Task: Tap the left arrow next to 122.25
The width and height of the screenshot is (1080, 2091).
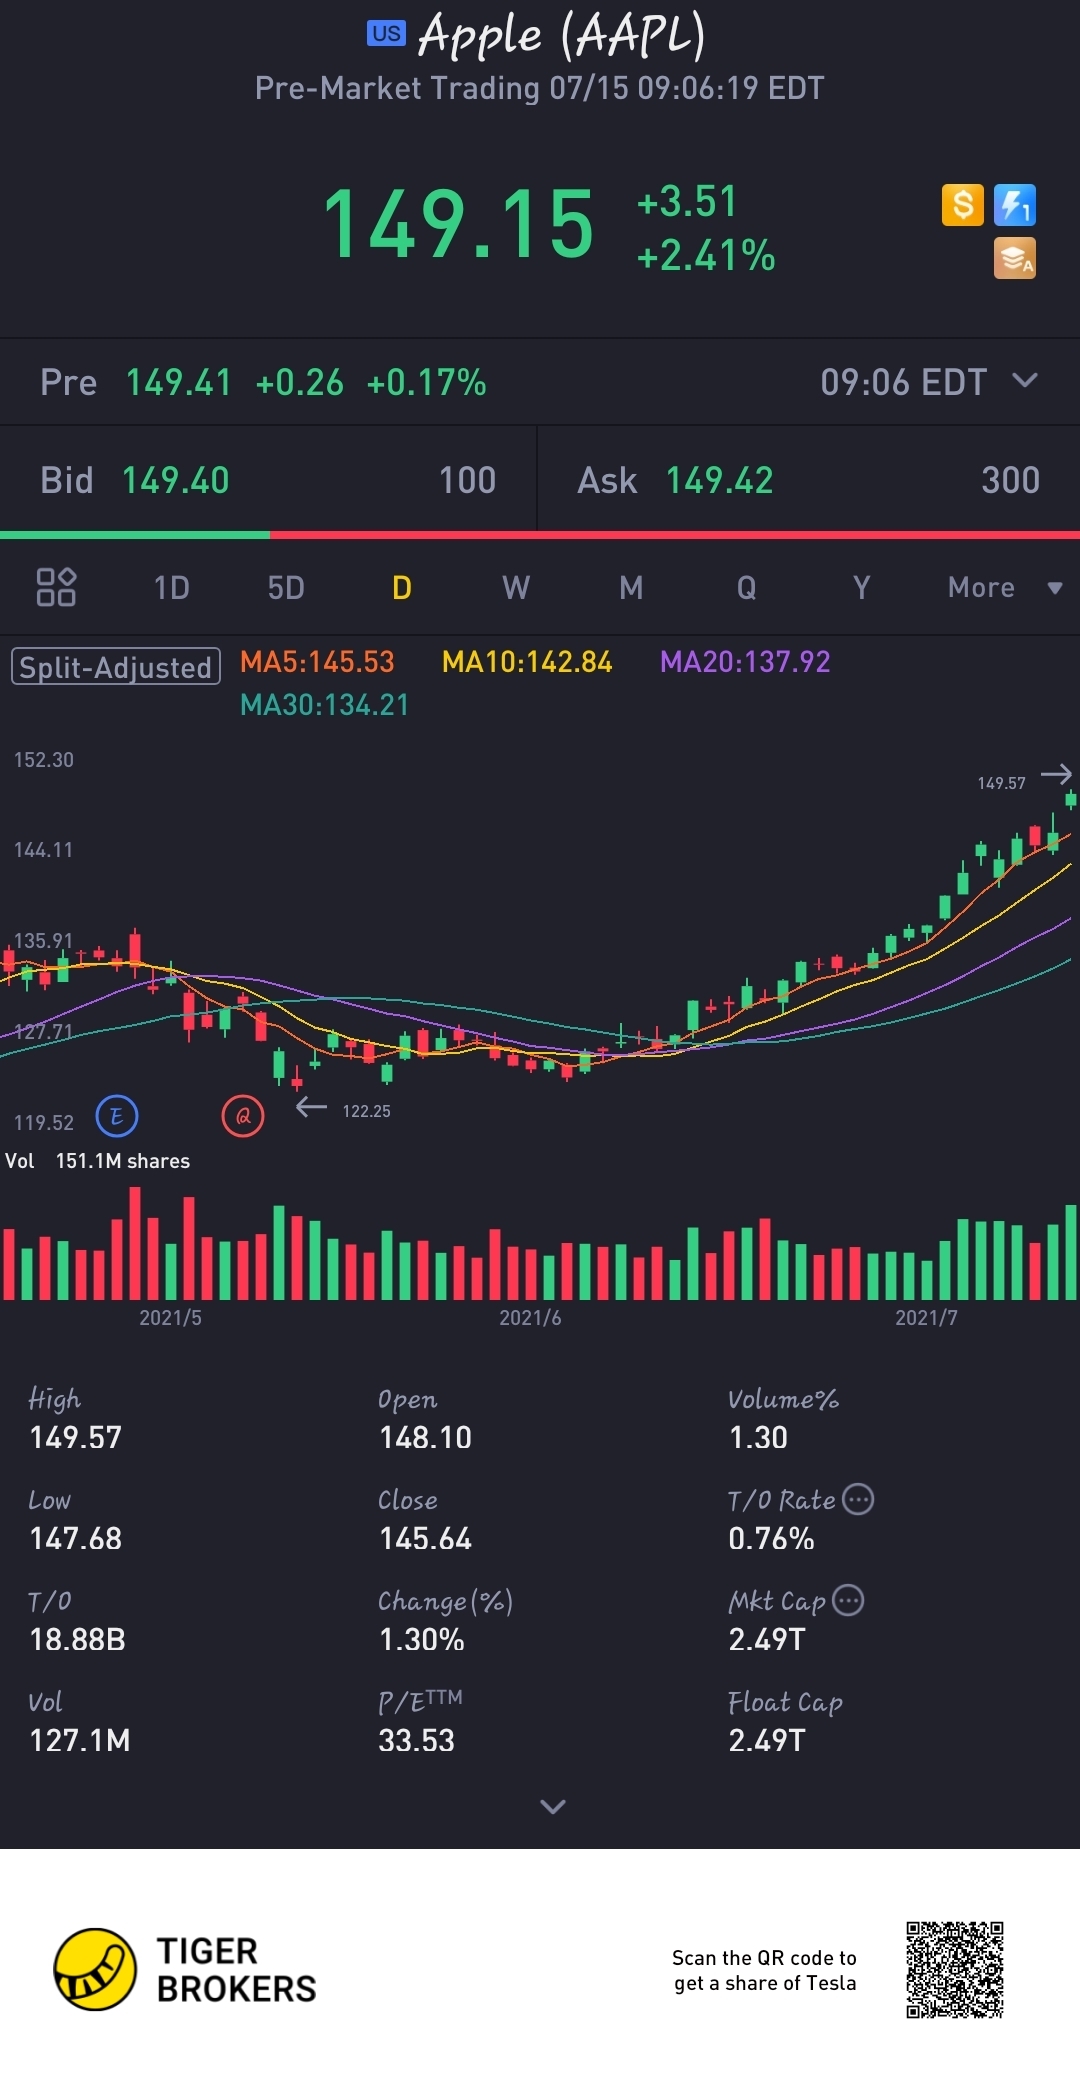Action: (312, 1107)
